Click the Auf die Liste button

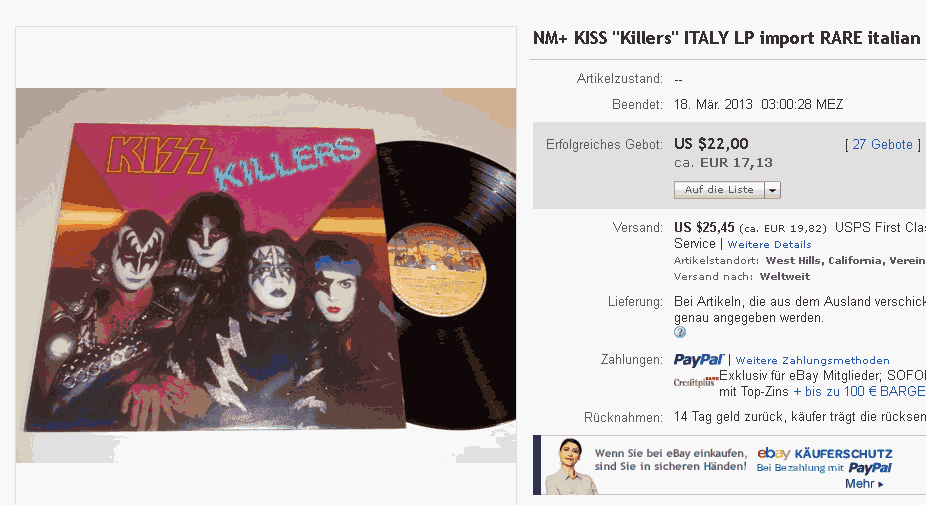point(719,190)
